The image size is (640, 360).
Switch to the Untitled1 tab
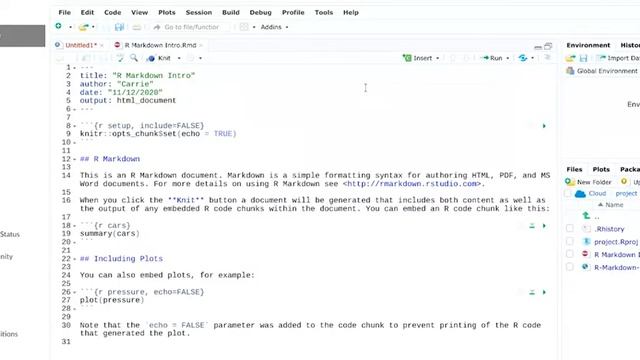(81, 45)
